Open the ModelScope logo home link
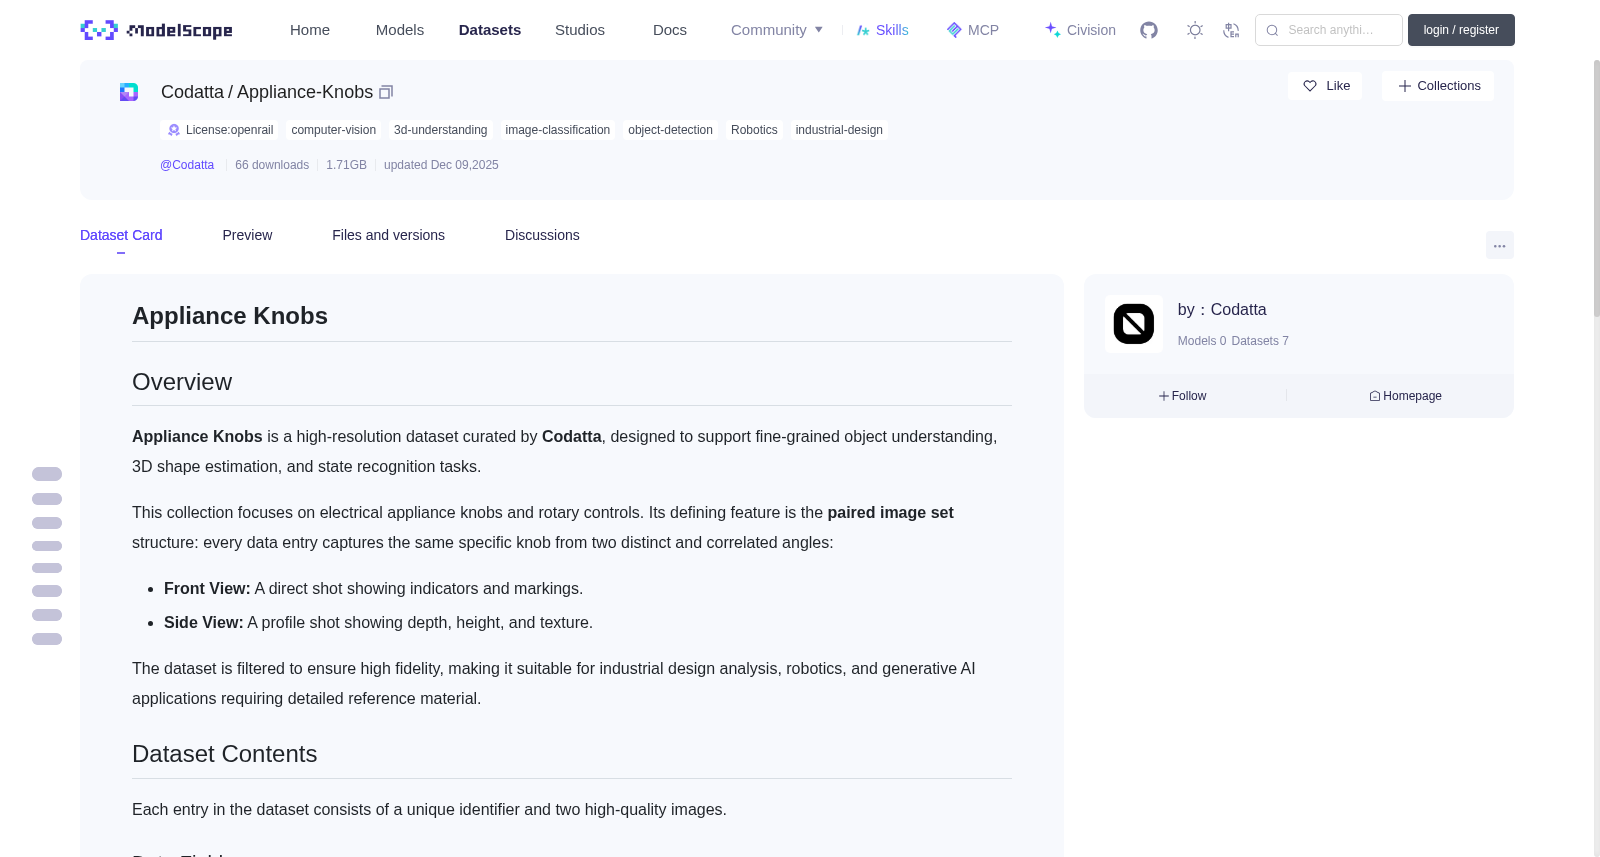Screen dimensions: 1600x857 point(156,30)
